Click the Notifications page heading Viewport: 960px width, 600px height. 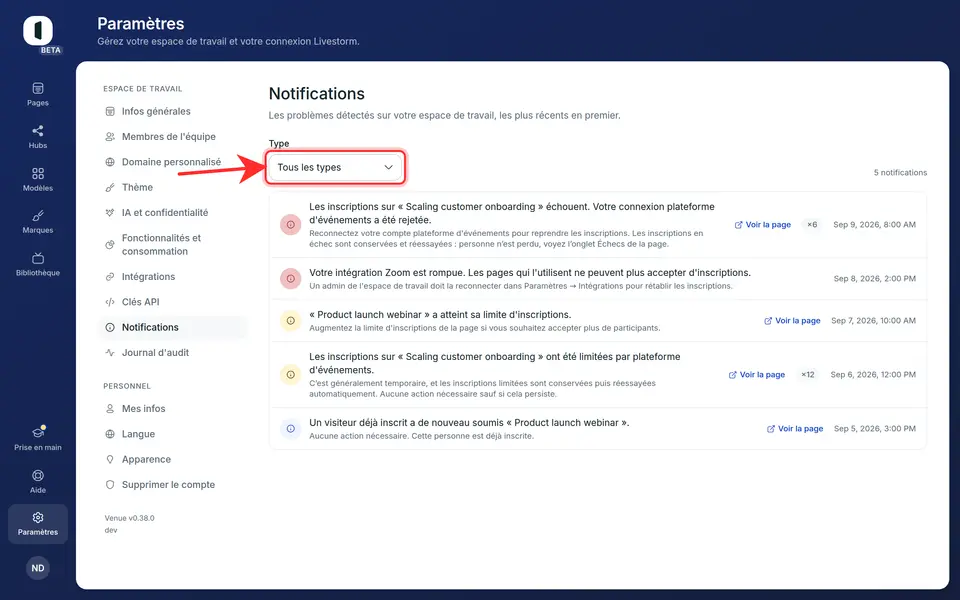click(x=317, y=94)
